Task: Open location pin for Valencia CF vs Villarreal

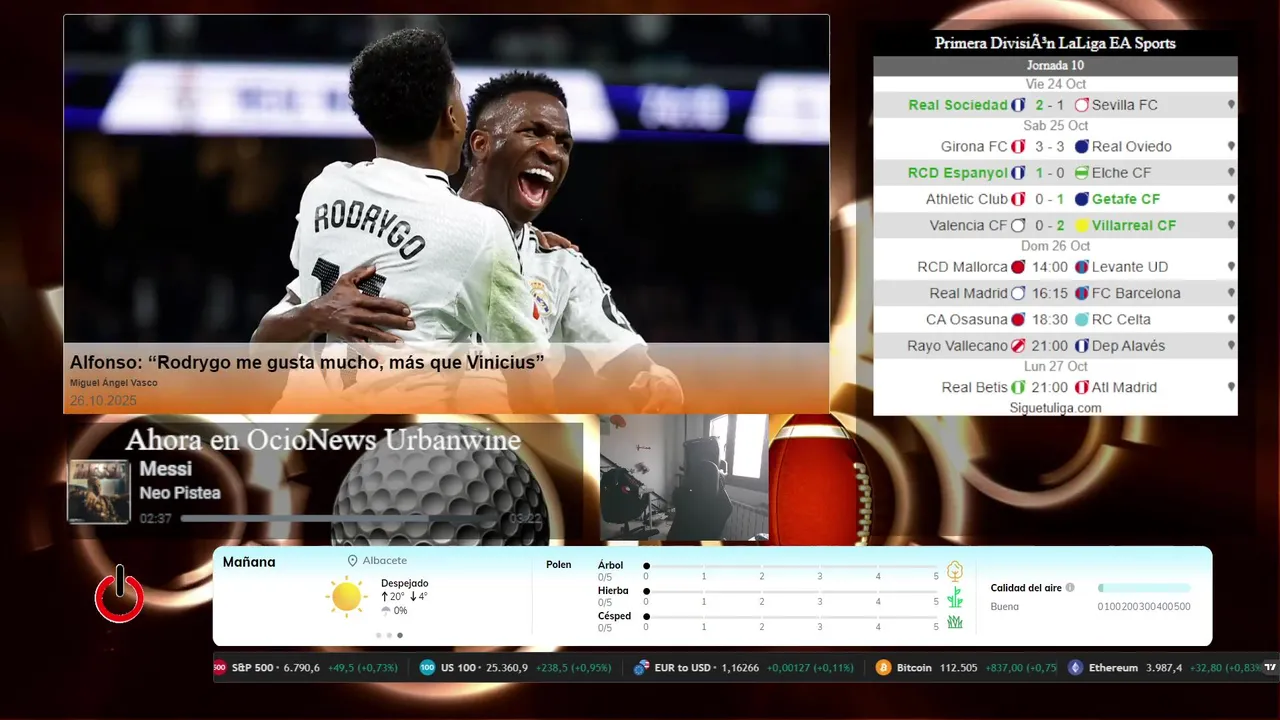Action: tap(1231, 226)
